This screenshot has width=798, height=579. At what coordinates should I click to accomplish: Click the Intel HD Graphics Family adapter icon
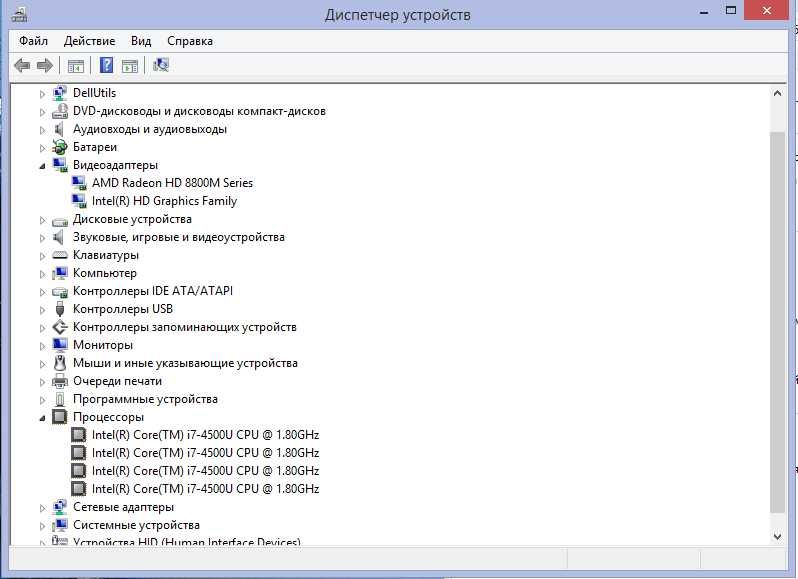click(x=79, y=201)
